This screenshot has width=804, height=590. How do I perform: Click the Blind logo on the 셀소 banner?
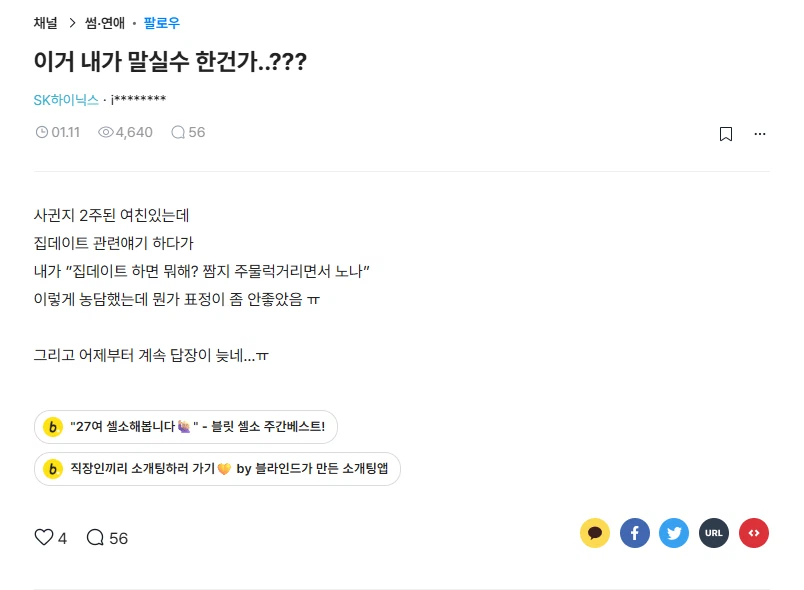click(52, 426)
